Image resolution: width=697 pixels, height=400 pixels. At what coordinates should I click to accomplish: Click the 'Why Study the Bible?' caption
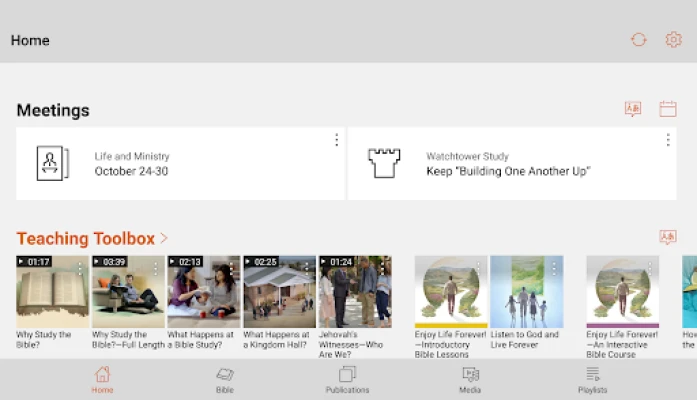[44, 340]
